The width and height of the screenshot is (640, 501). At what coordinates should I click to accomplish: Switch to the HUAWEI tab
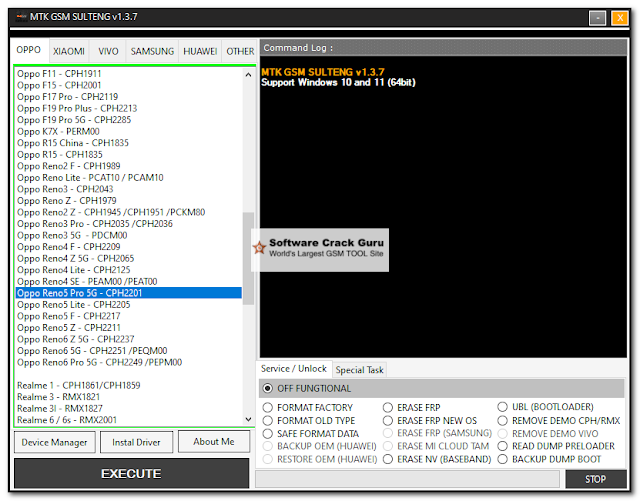(200, 51)
